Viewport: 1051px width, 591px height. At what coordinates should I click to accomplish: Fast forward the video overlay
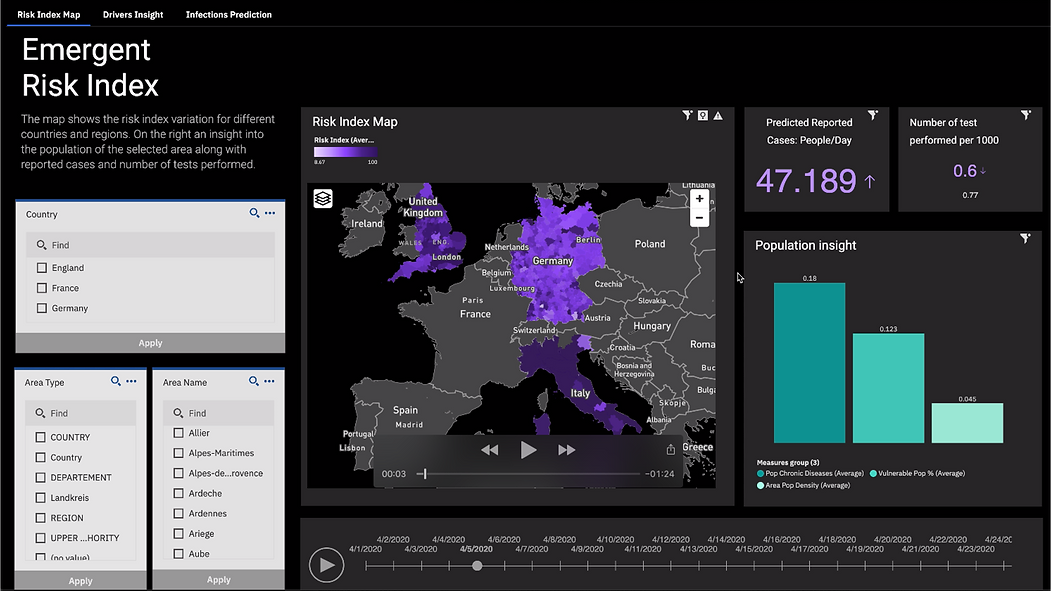[566, 450]
